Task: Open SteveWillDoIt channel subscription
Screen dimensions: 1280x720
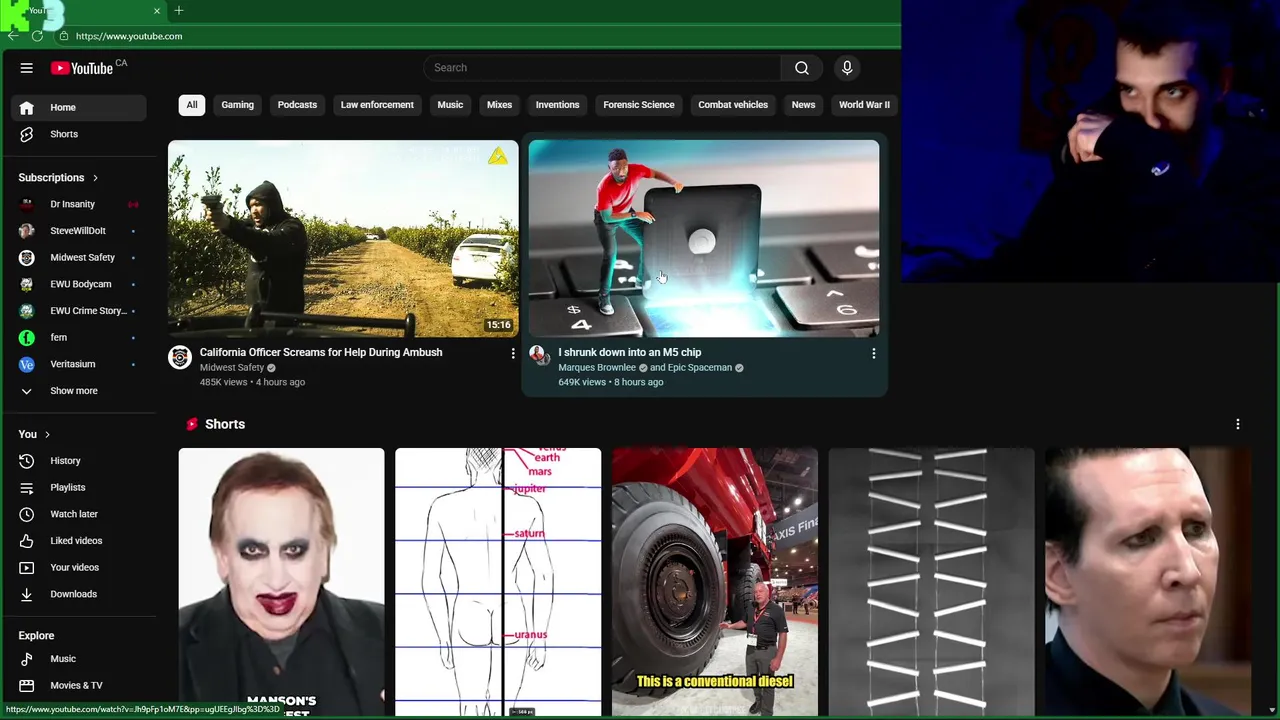Action: [78, 231]
